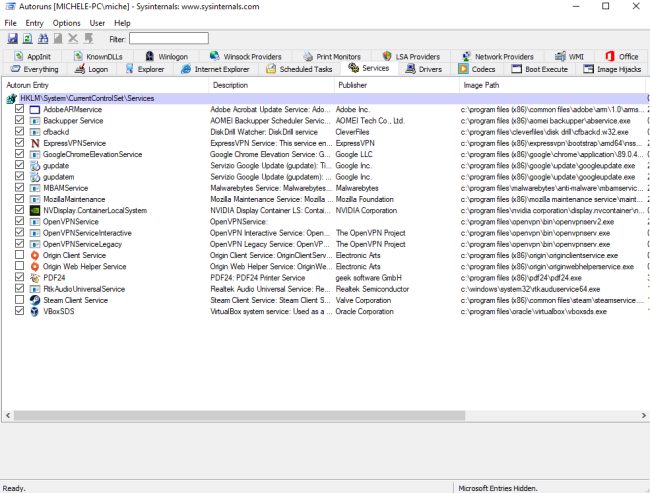Switch to the Image Hijacks tab
Screen dimensions: 650x493
[612, 69]
